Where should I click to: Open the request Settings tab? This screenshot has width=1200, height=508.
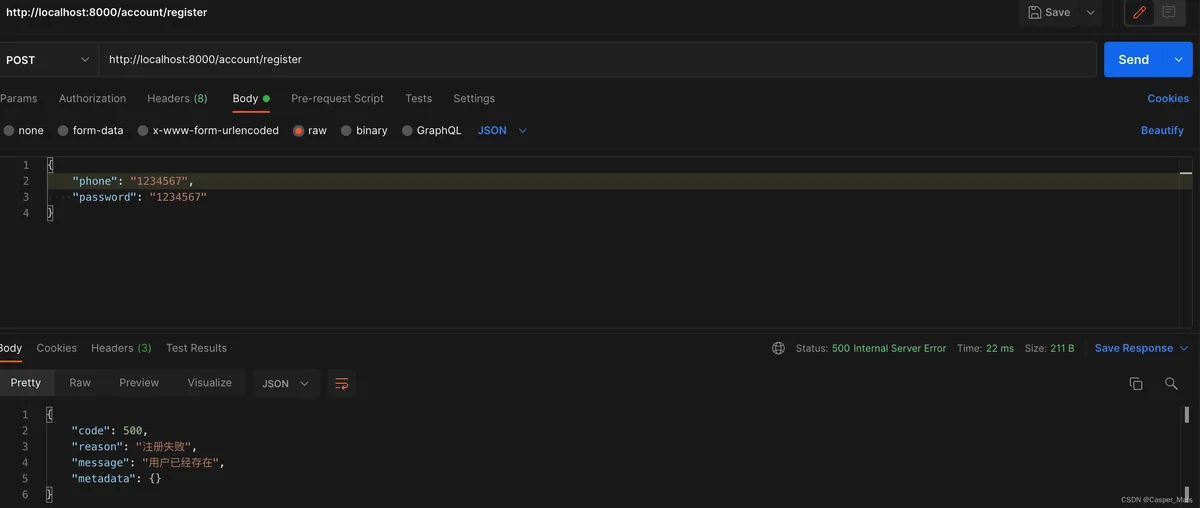pyautogui.click(x=474, y=99)
